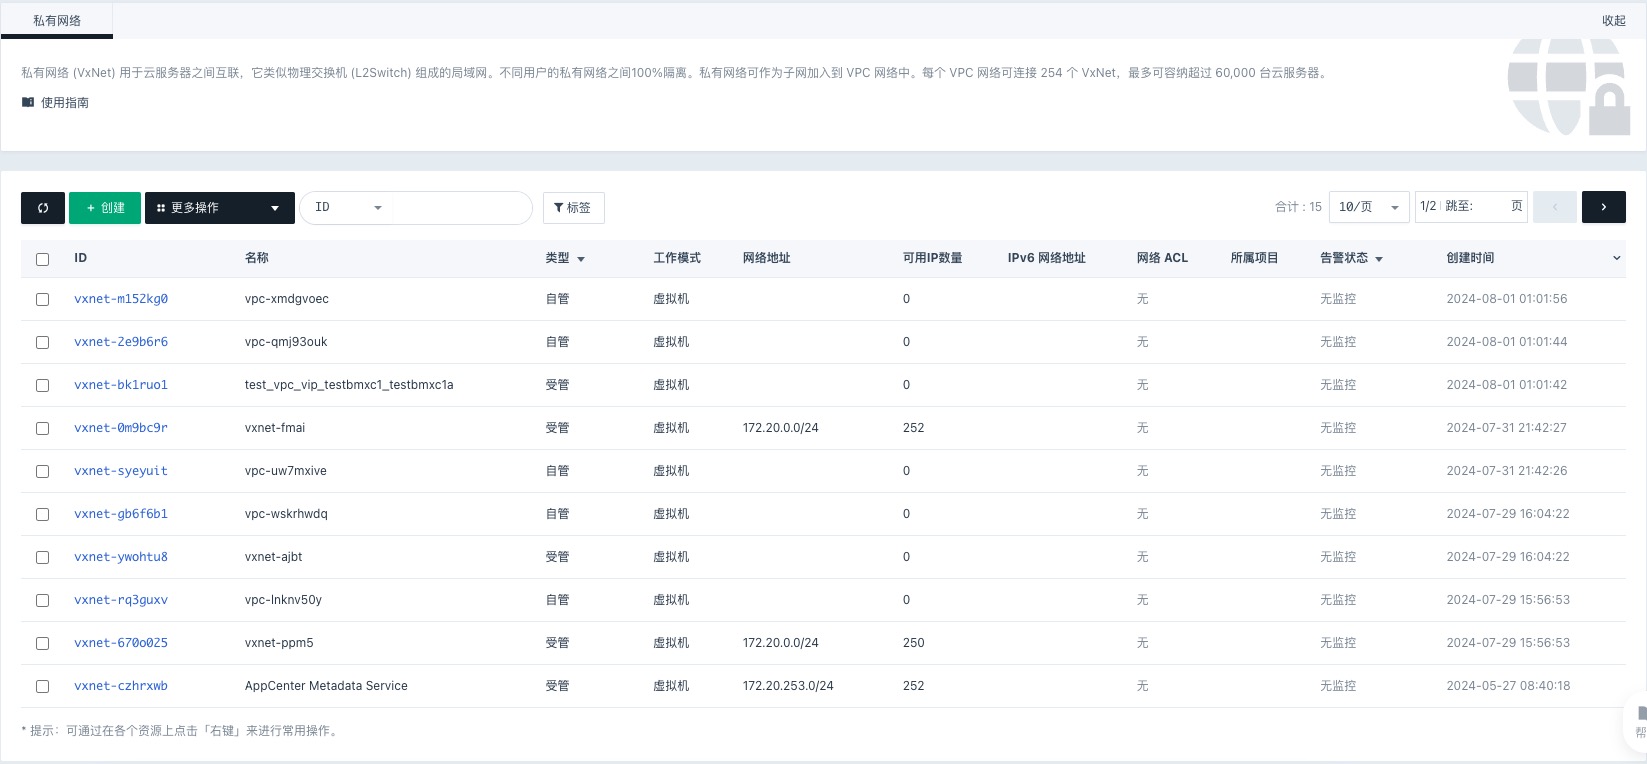
Task: Expand the column settings chevron at table right
Action: pos(1616,259)
